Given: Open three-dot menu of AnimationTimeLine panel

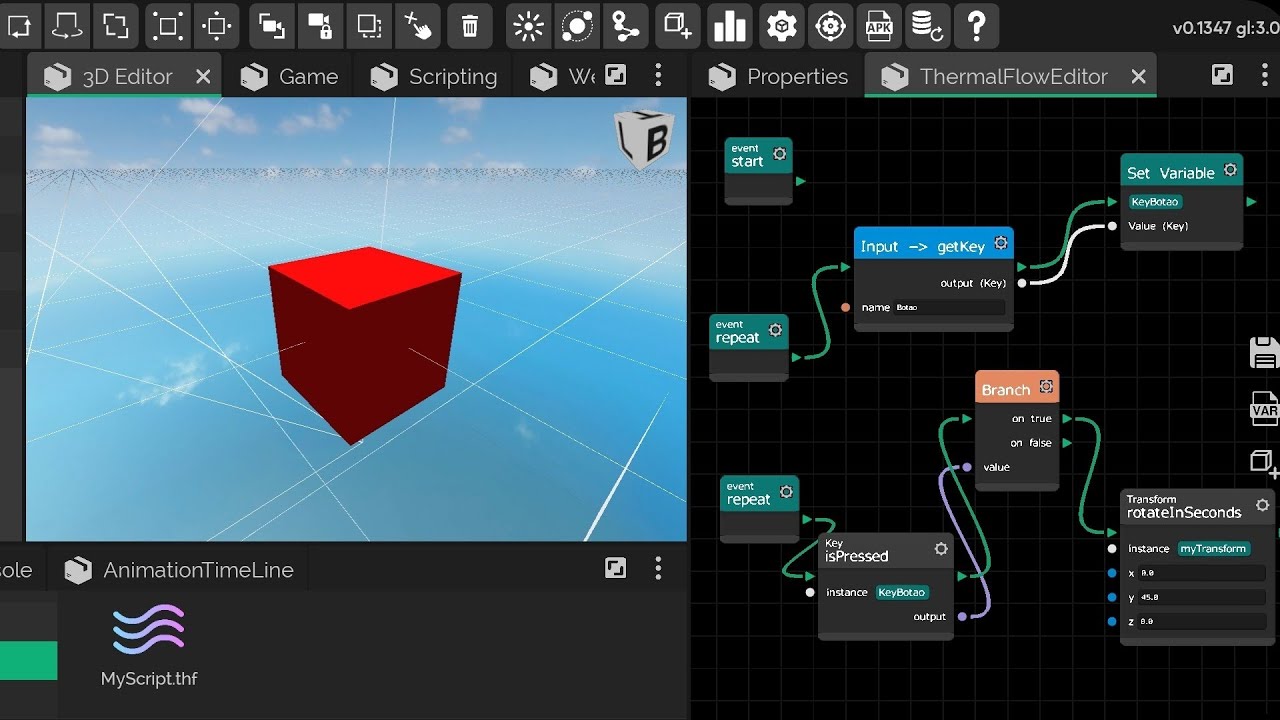Looking at the screenshot, I should pyautogui.click(x=658, y=569).
